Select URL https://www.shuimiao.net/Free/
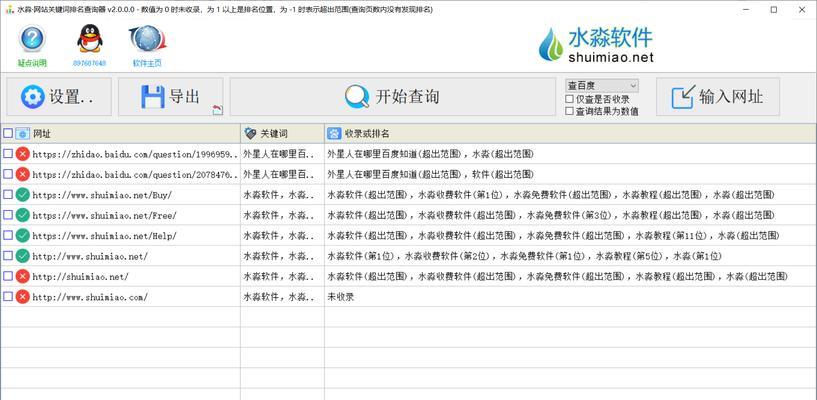The height and width of the screenshot is (400, 817). click(104, 215)
